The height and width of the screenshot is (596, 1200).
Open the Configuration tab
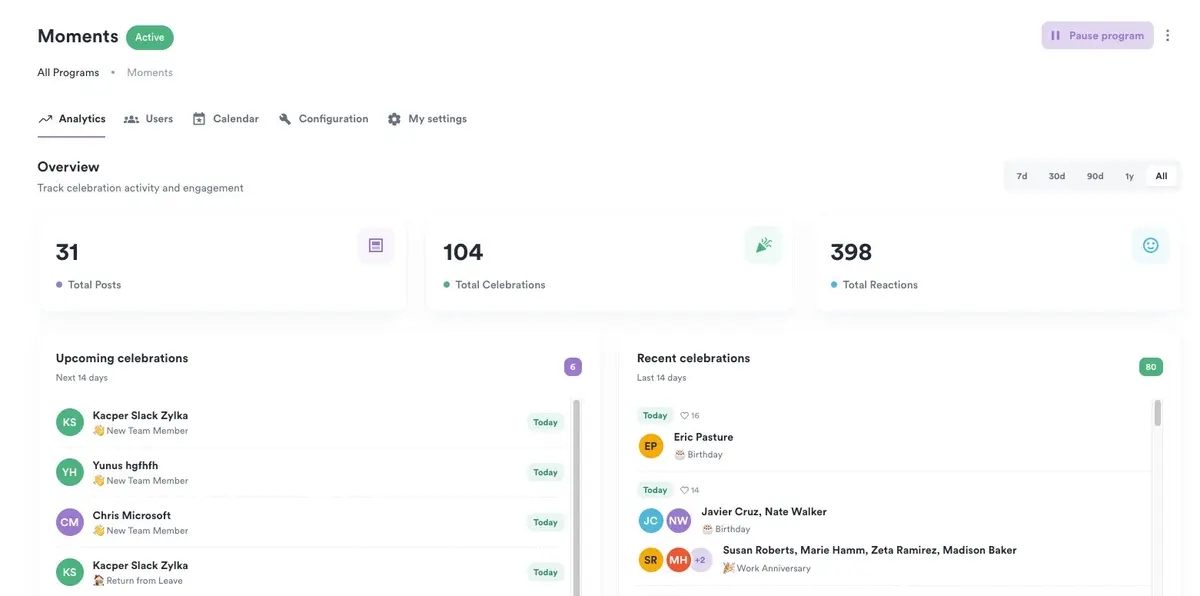(x=324, y=119)
